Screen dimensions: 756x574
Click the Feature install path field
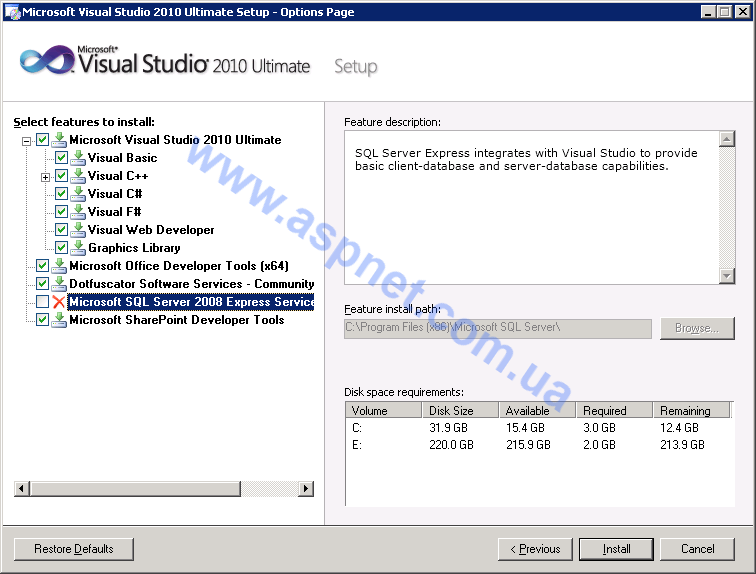(x=498, y=328)
